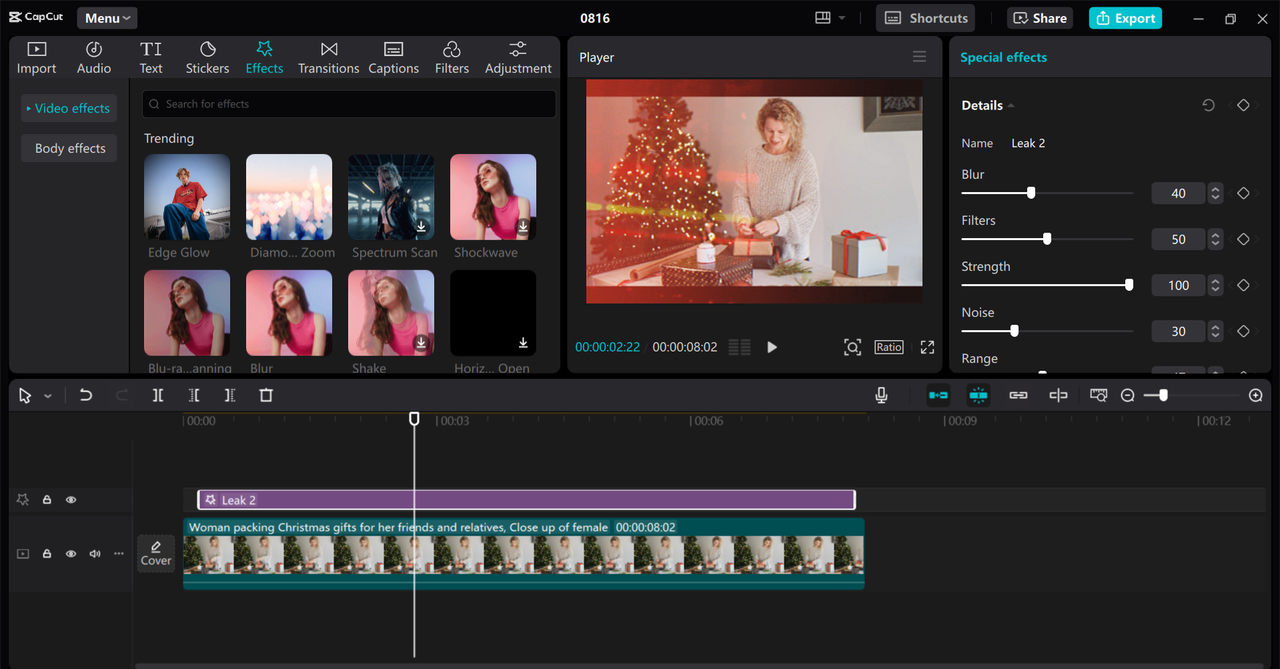Click the Ratio button in Player

(889, 347)
